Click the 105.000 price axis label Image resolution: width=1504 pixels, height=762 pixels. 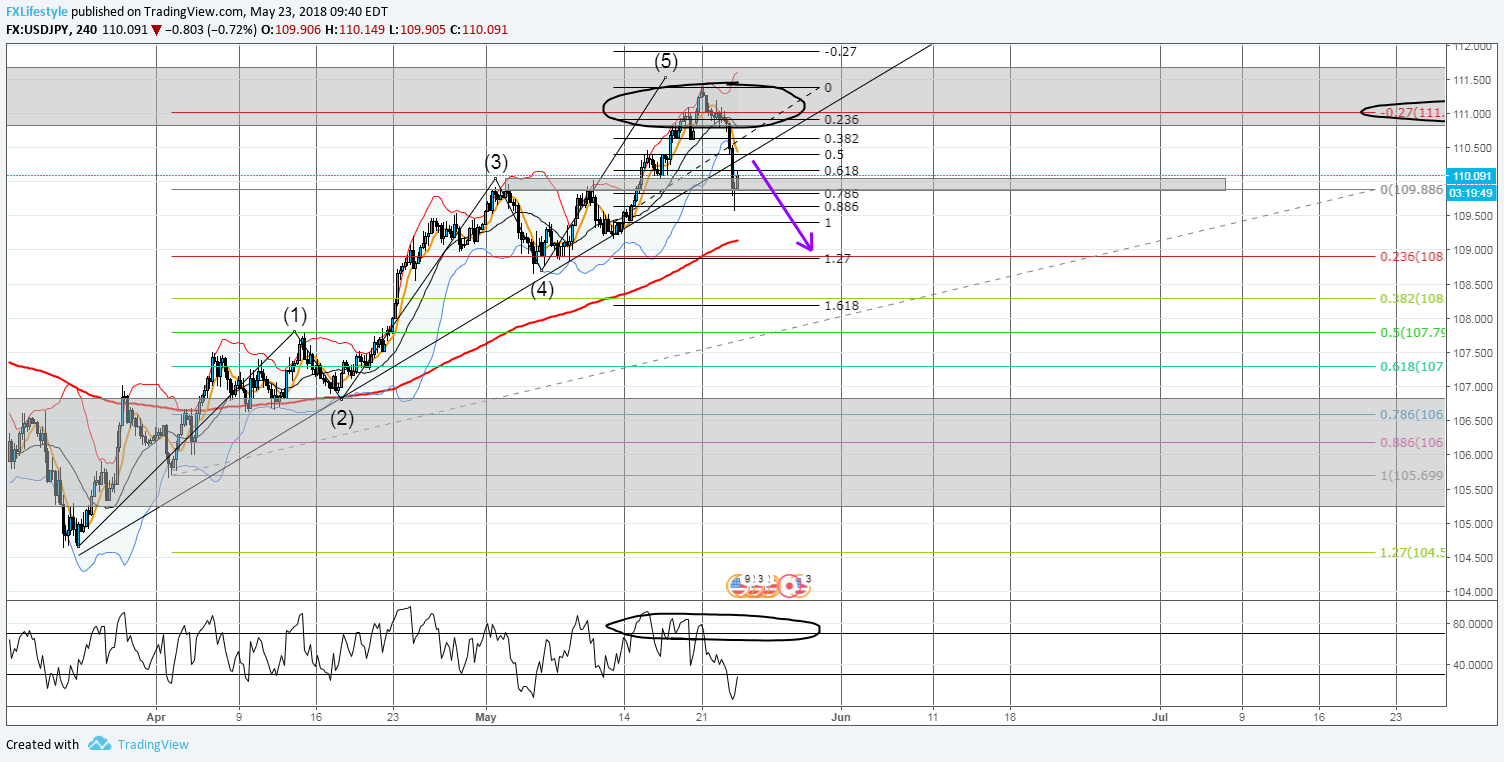coord(1472,523)
